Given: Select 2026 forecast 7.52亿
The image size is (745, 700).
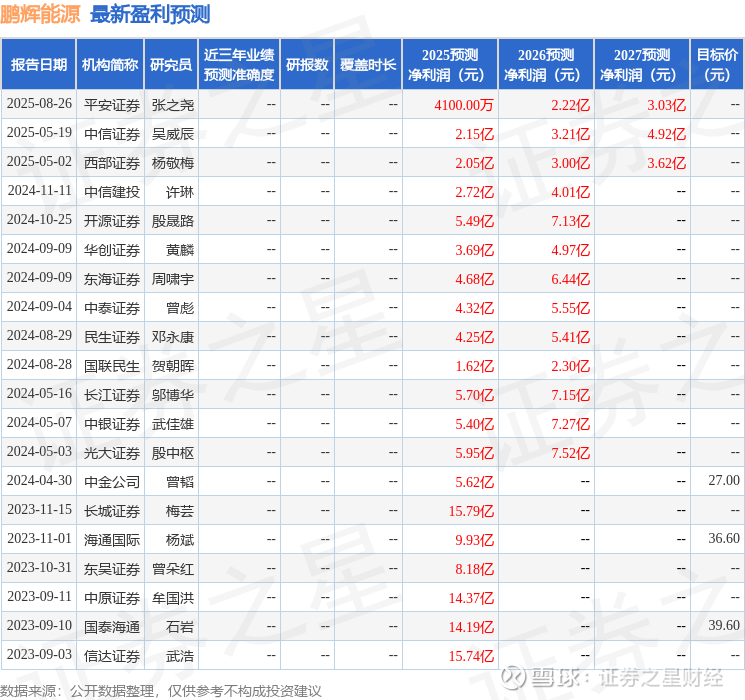Looking at the screenshot, I should click(570, 453).
